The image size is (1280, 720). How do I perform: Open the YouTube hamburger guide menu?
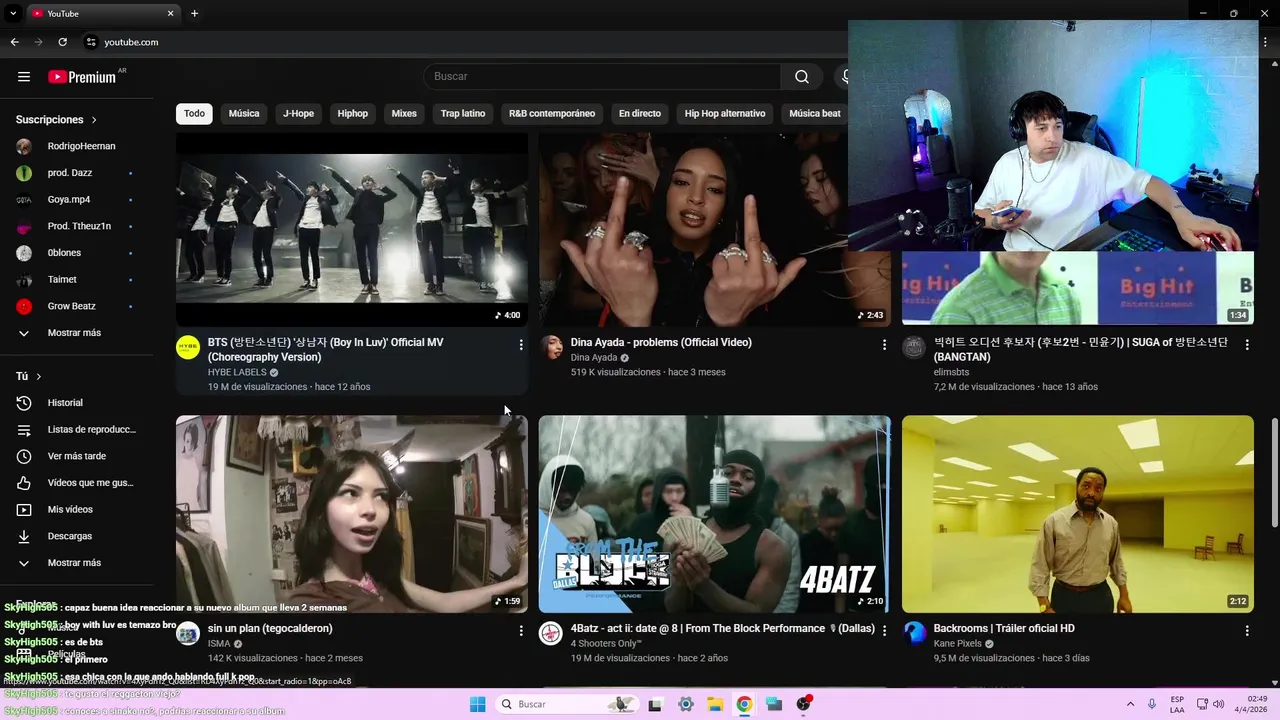24,77
